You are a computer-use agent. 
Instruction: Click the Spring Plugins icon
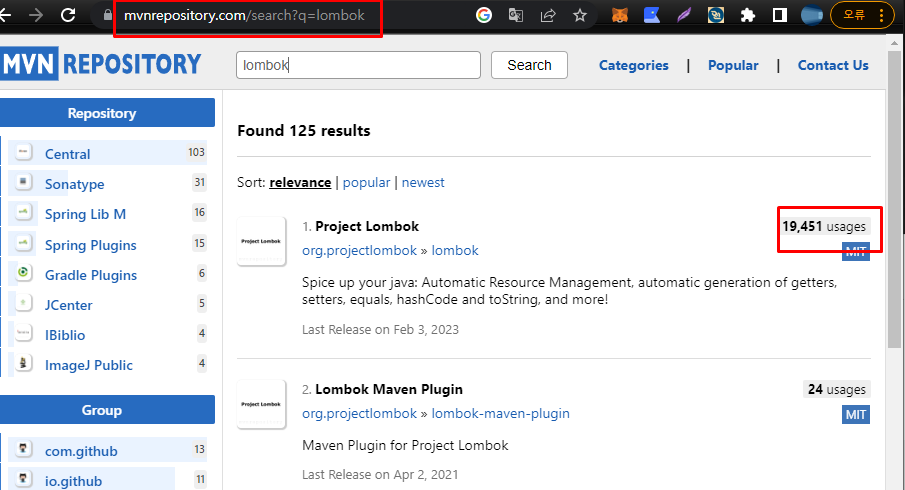[23, 242]
